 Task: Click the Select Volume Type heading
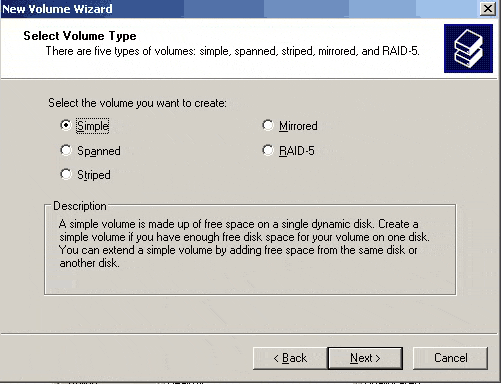click(80, 36)
